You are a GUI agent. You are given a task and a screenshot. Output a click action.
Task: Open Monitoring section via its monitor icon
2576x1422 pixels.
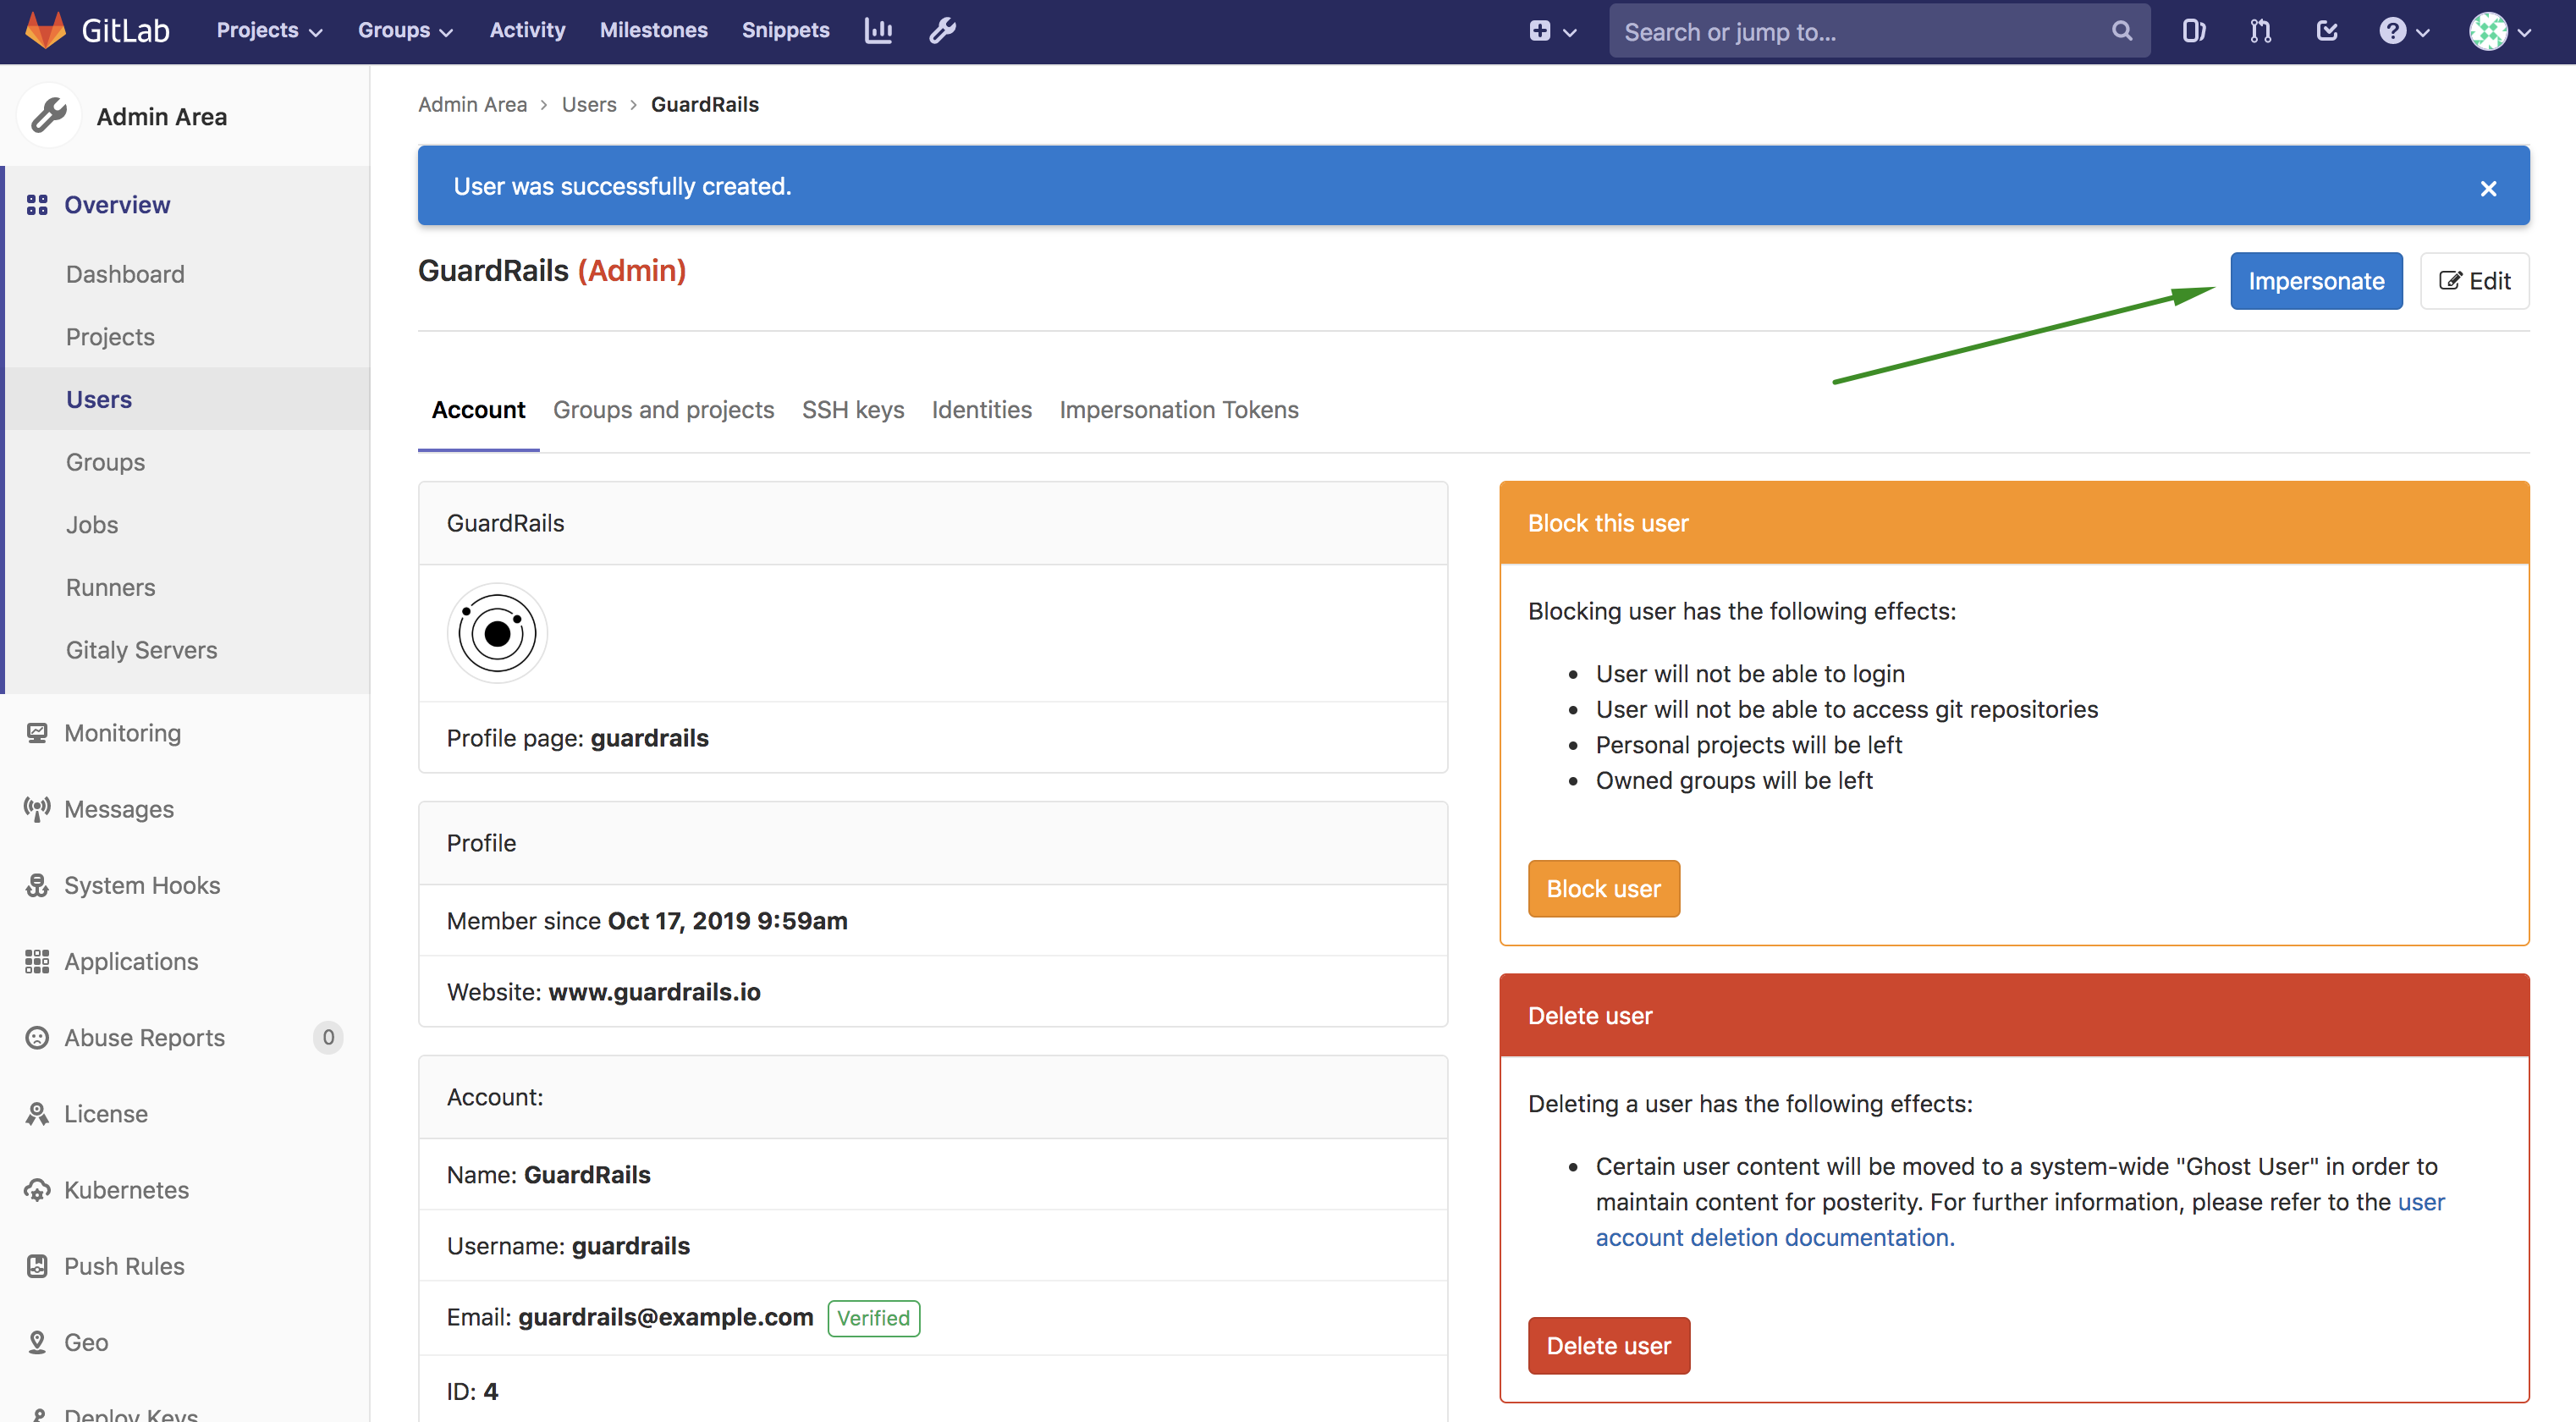[121, 732]
